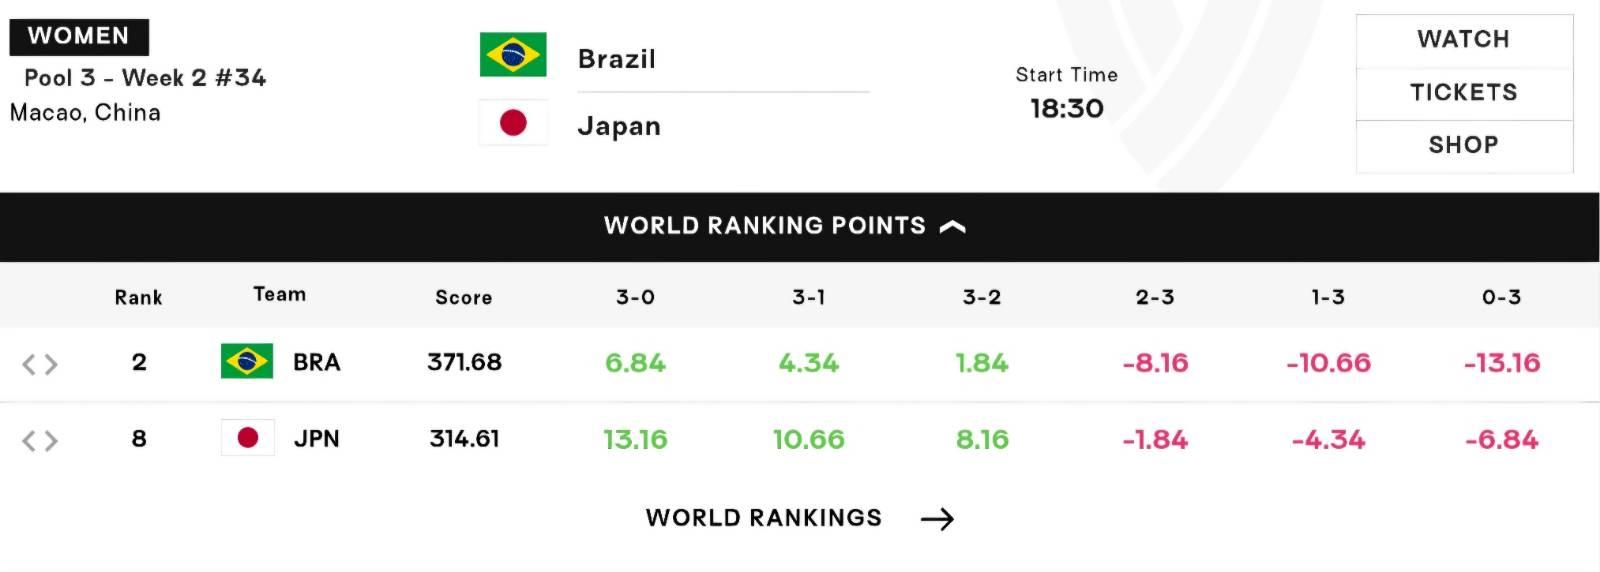Collapse the World Ranking Points header bar
The width and height of the screenshot is (1600, 572).
pos(800,227)
